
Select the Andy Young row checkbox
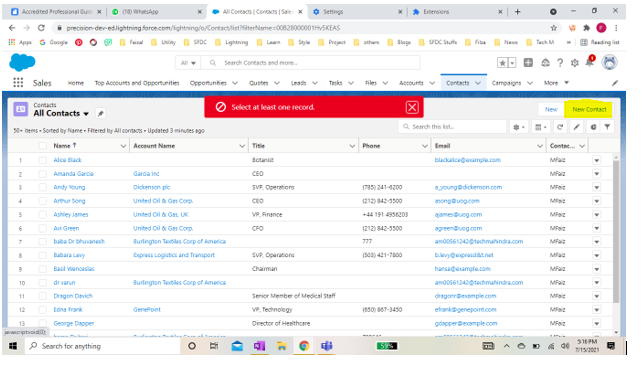click(x=43, y=187)
